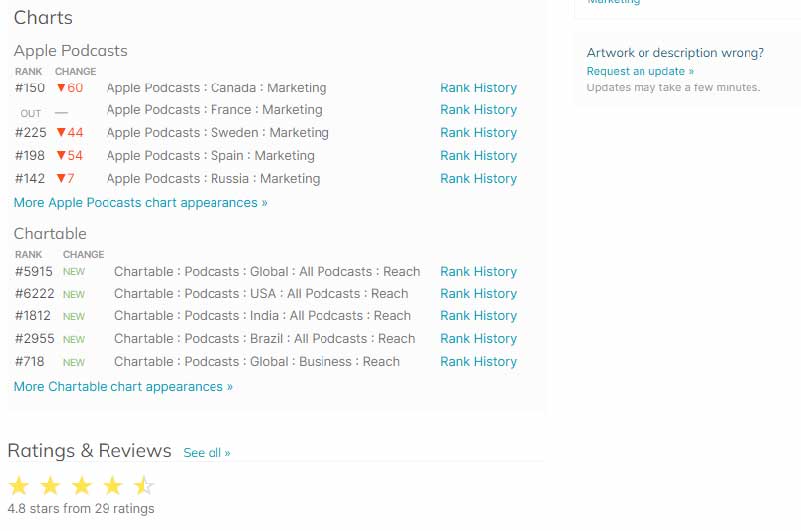The image size is (801, 531).
Task: Select 'Chartable : Podcasts : Global : All Podcasts : Reach'
Action: (x=267, y=272)
